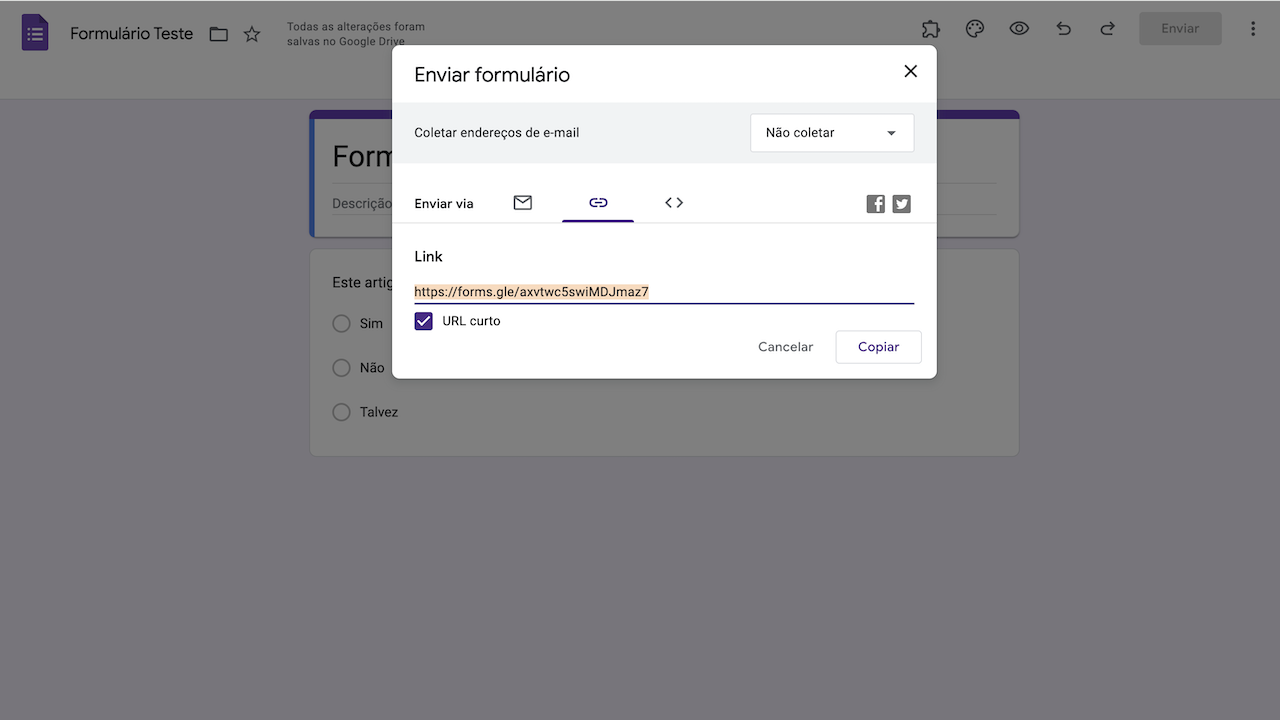This screenshot has height=720, width=1280.
Task: Open the add-ons puzzle icon
Action: coord(931,29)
